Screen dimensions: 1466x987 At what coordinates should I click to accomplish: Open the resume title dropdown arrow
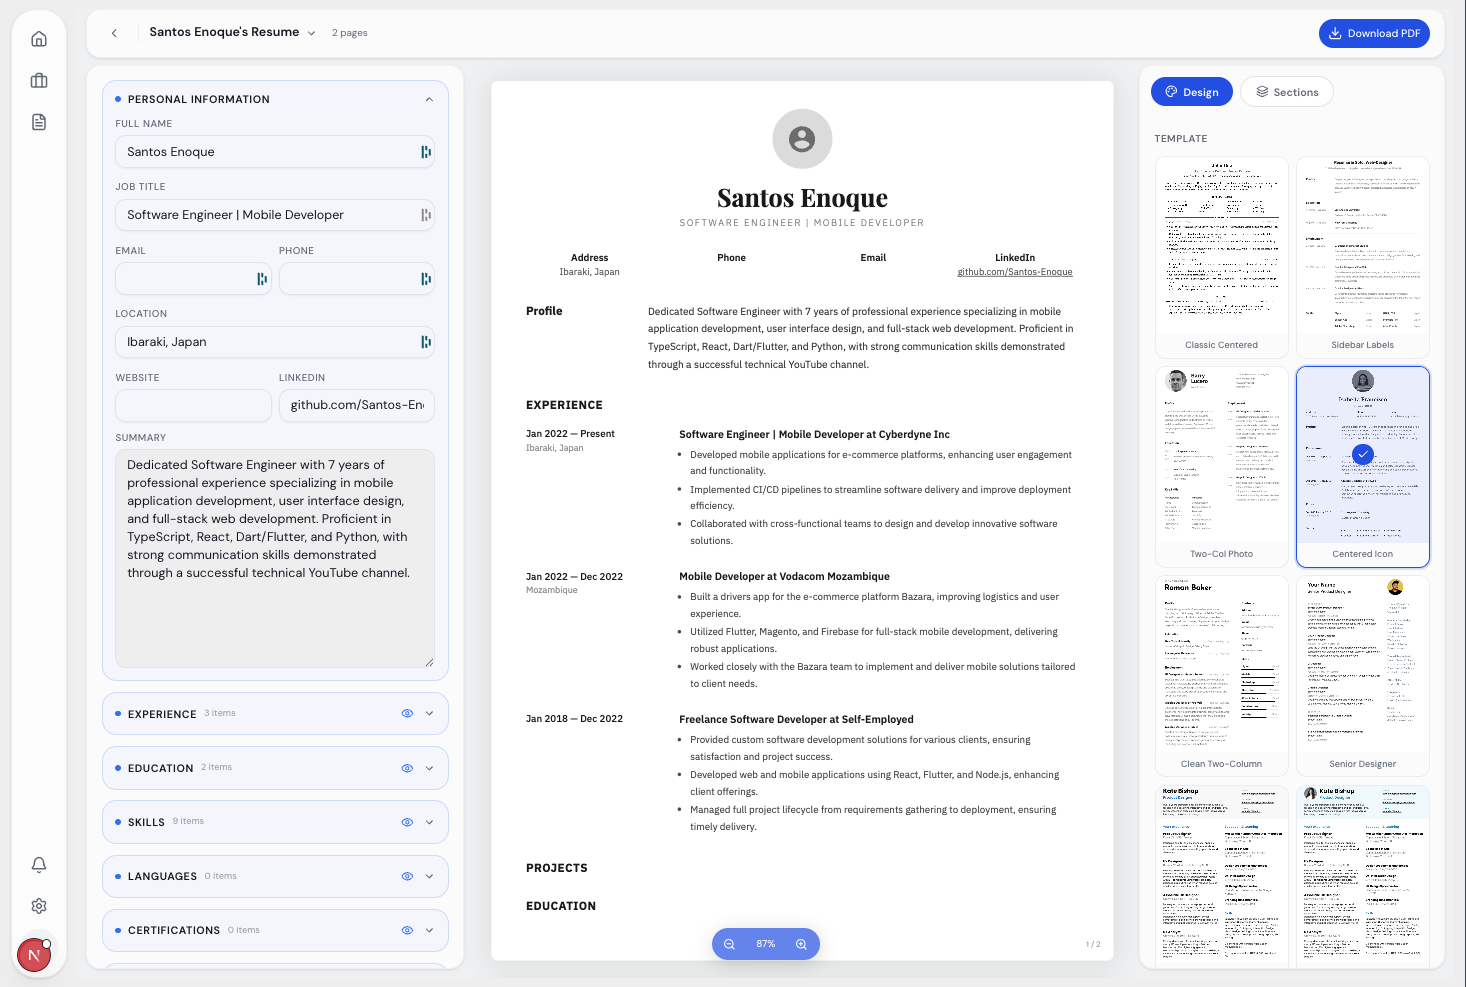point(311,33)
